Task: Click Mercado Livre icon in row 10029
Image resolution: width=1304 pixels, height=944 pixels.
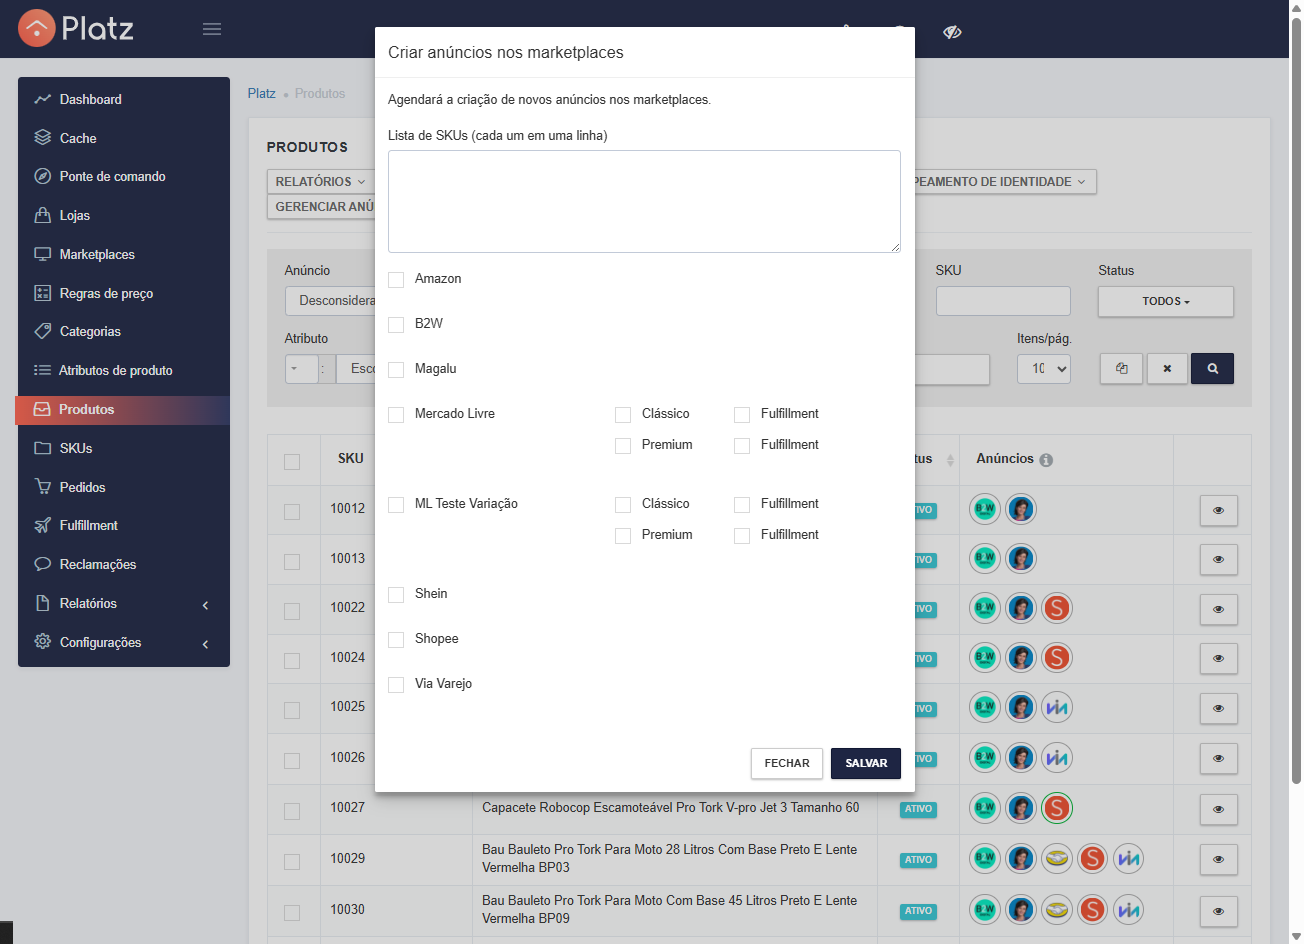Action: click(1057, 858)
